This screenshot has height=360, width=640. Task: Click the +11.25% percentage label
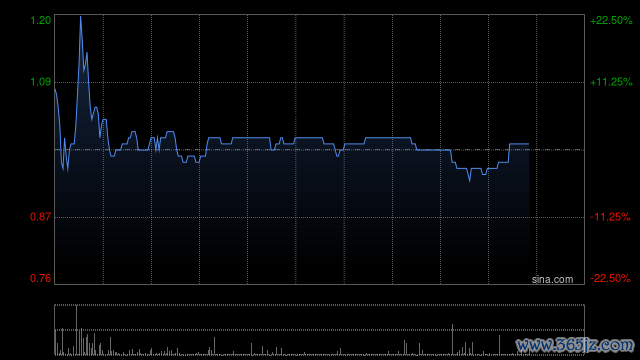611,82
